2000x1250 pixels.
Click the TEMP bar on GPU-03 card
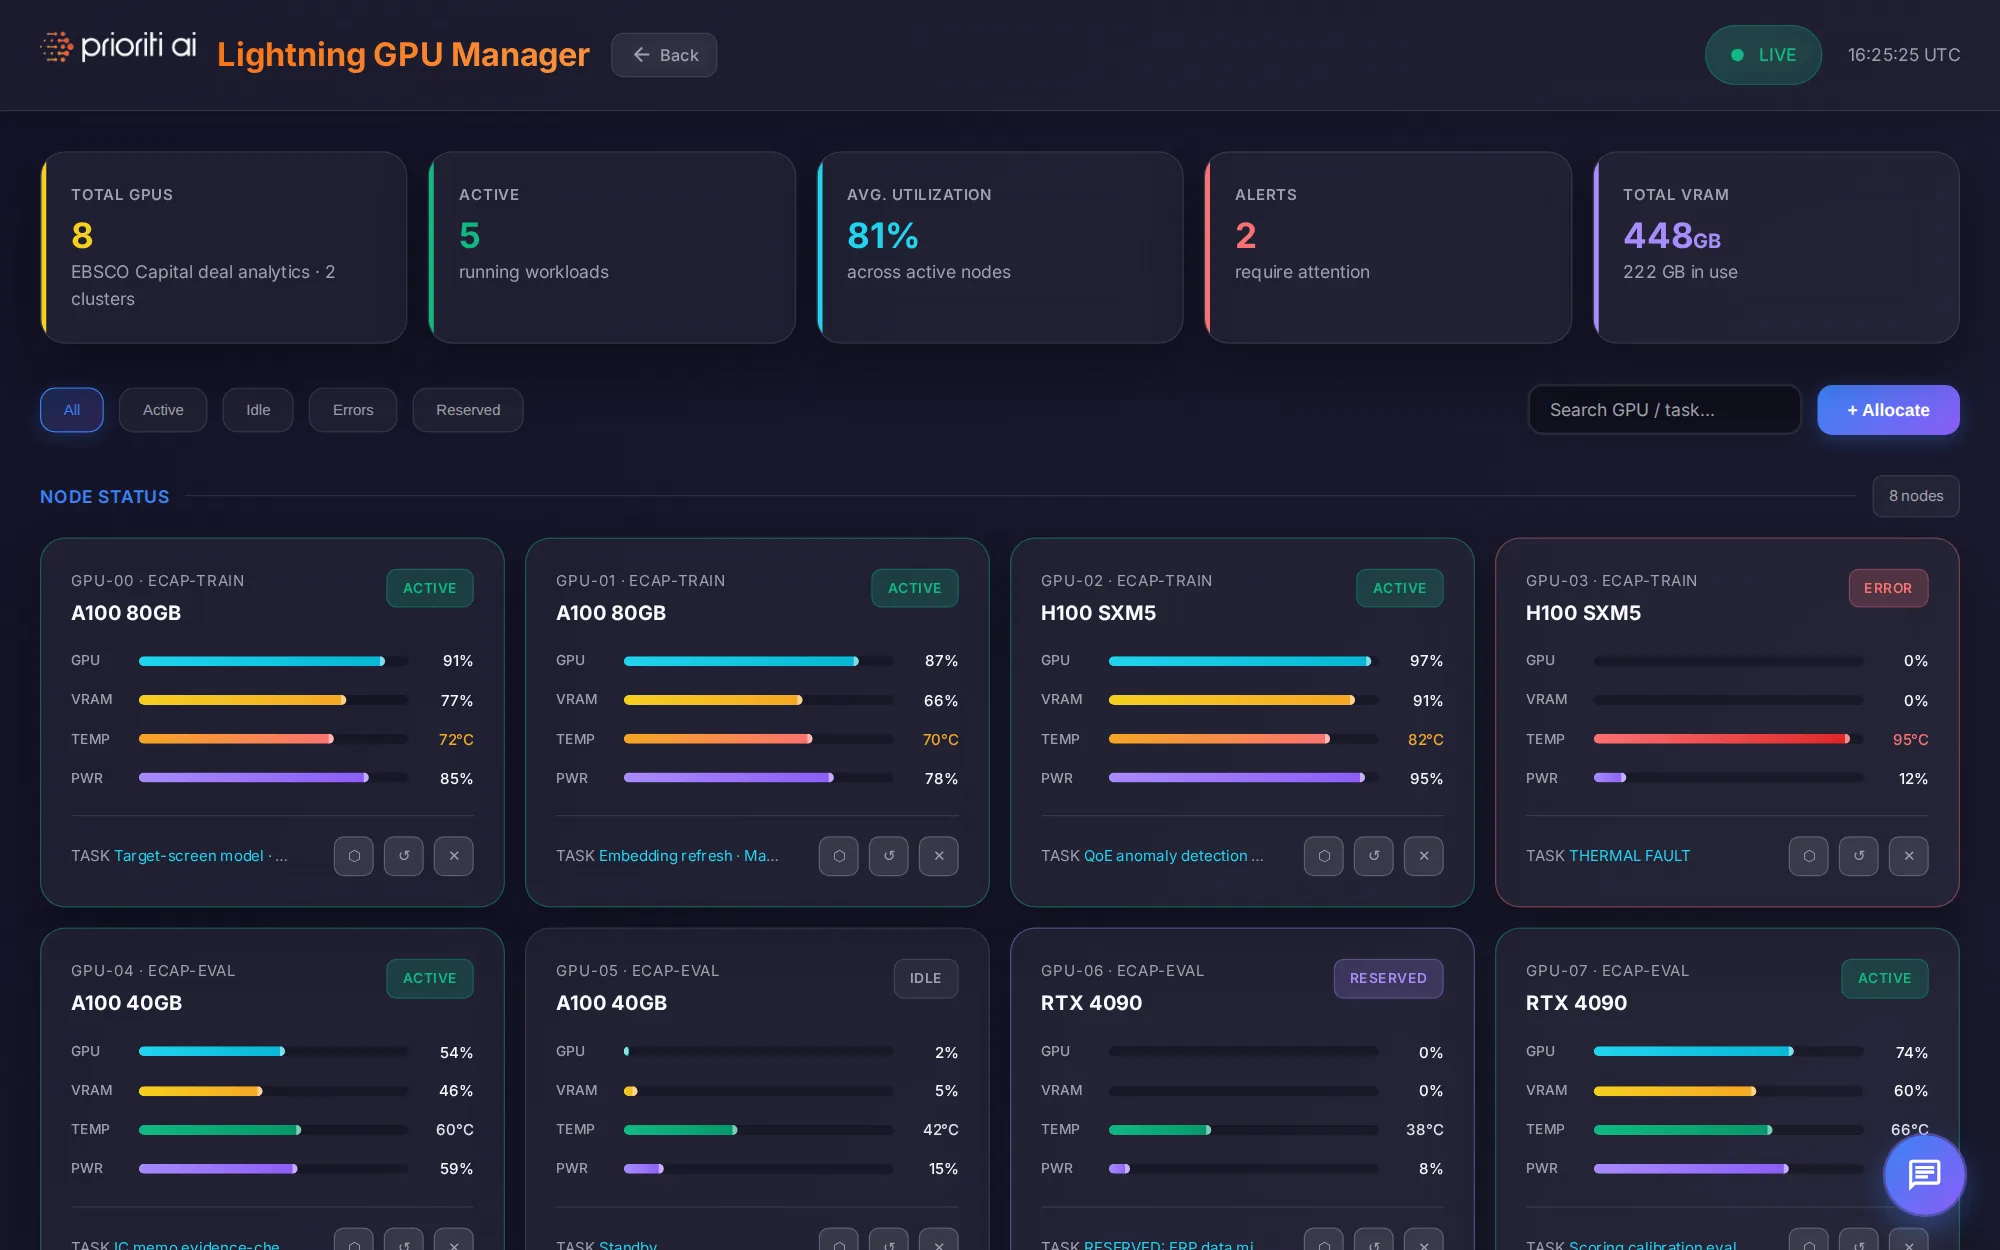click(x=1728, y=739)
